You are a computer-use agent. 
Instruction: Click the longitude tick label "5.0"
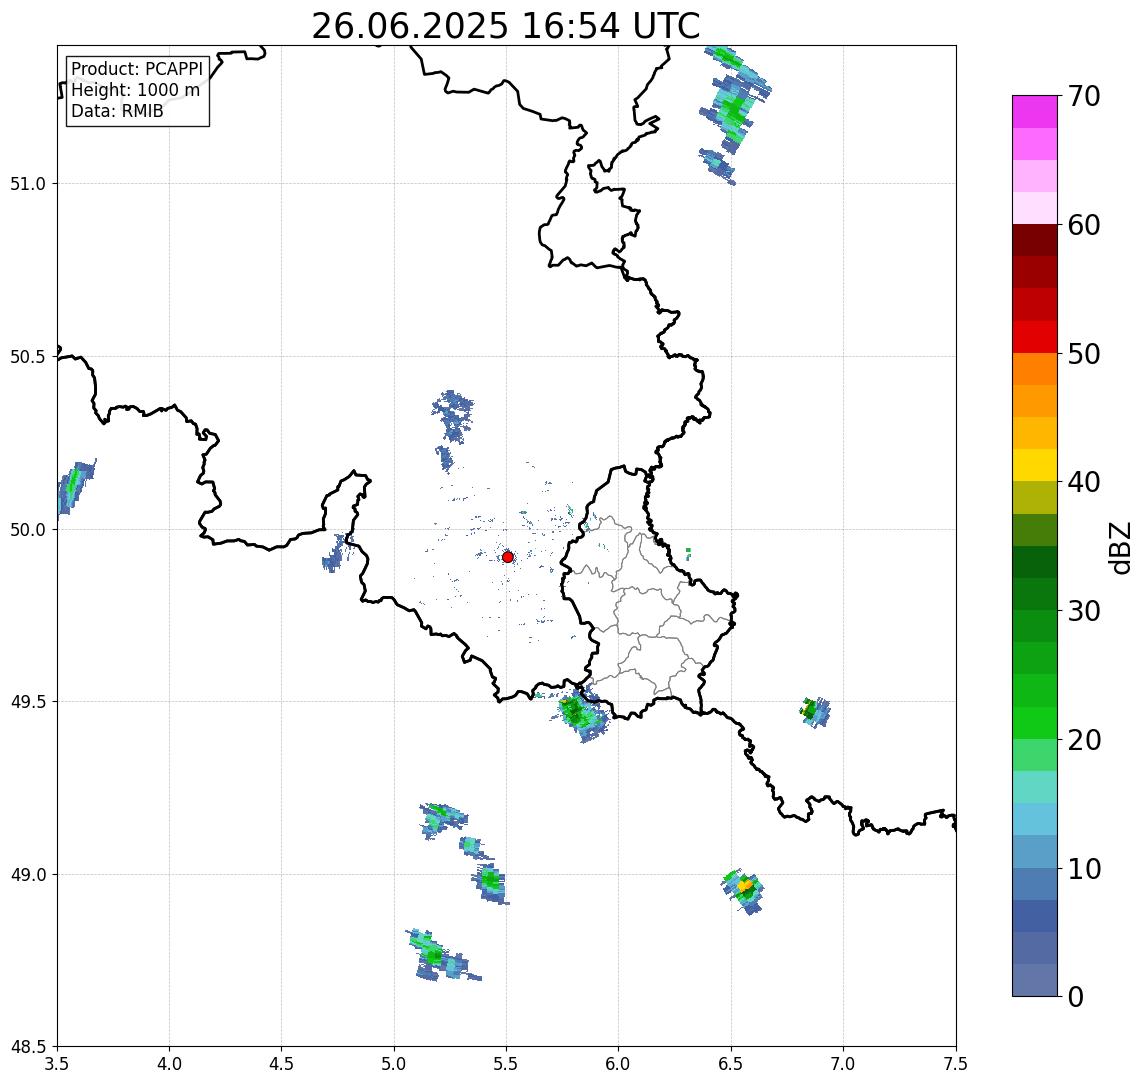pyautogui.click(x=394, y=1064)
